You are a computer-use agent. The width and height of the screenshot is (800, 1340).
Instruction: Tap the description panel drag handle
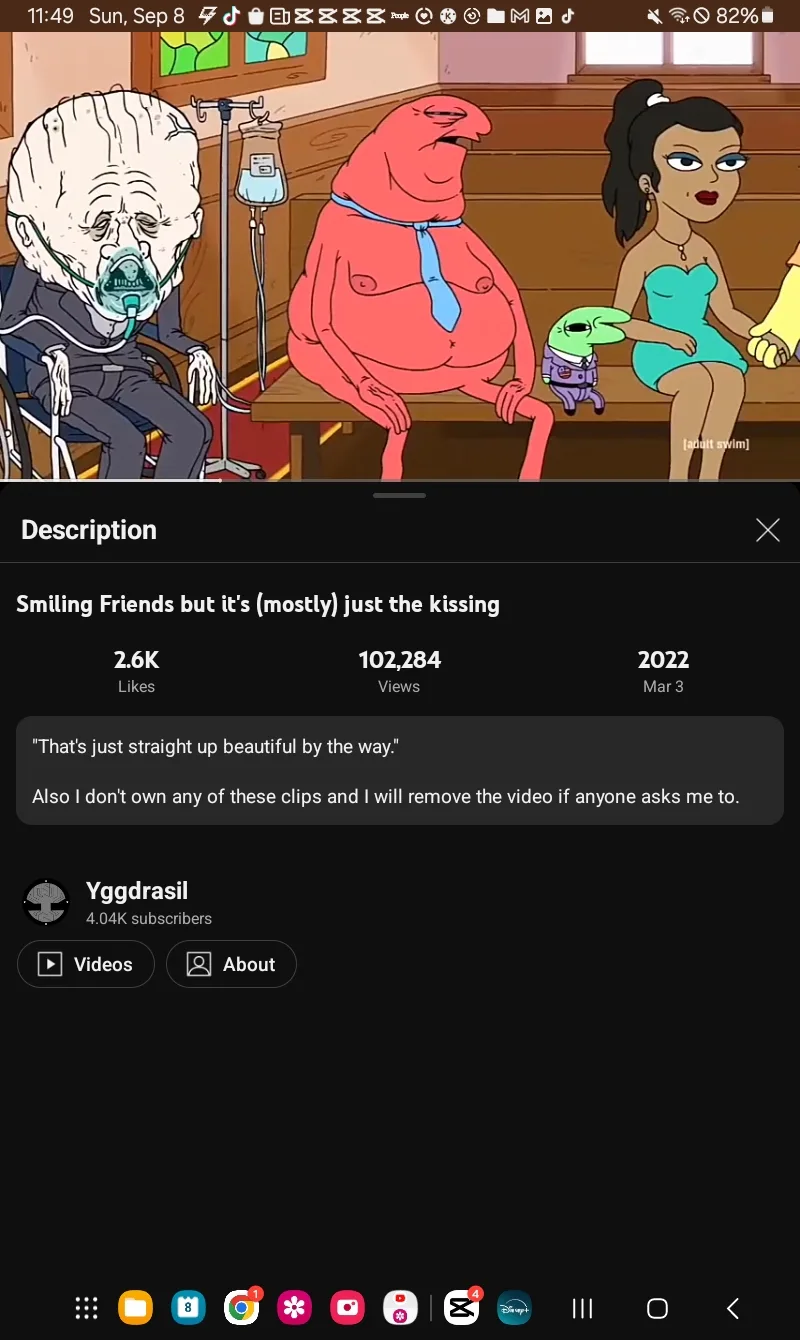(x=399, y=495)
